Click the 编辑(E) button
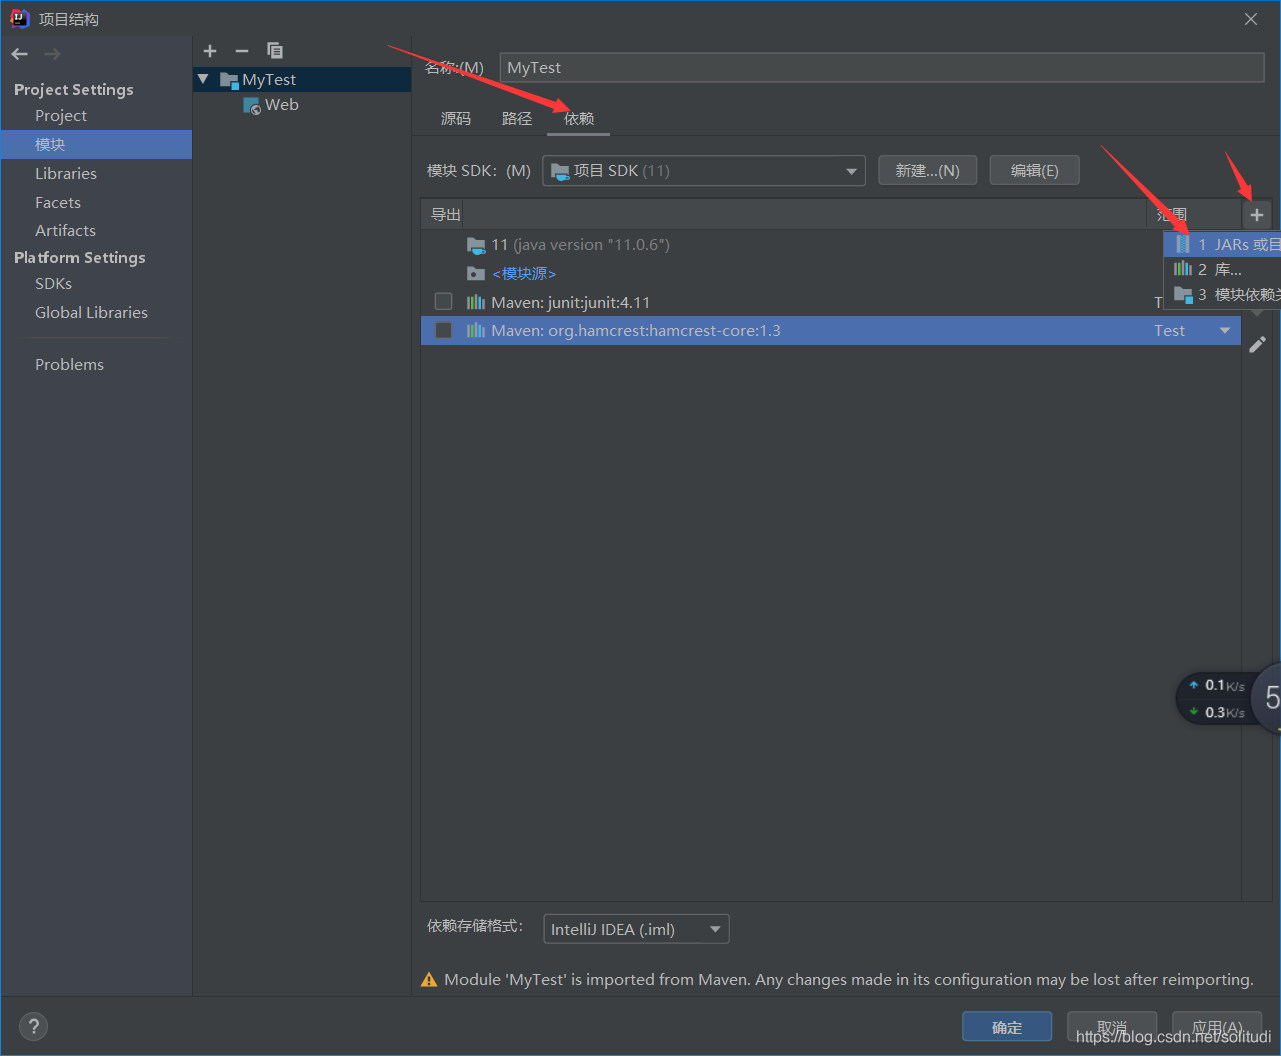1281x1056 pixels. pyautogui.click(x=1035, y=171)
